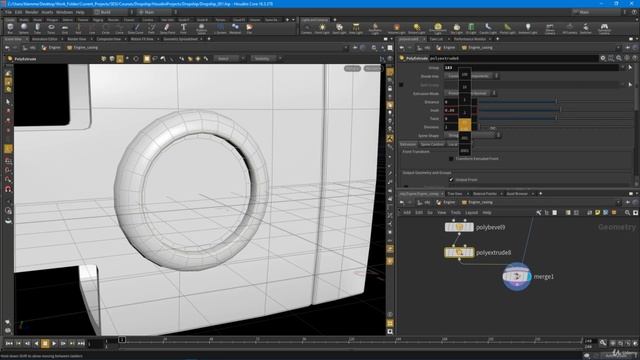Add a Camera from the shelf
Image resolution: width=640 pixels, height=360 pixels.
[307, 29]
